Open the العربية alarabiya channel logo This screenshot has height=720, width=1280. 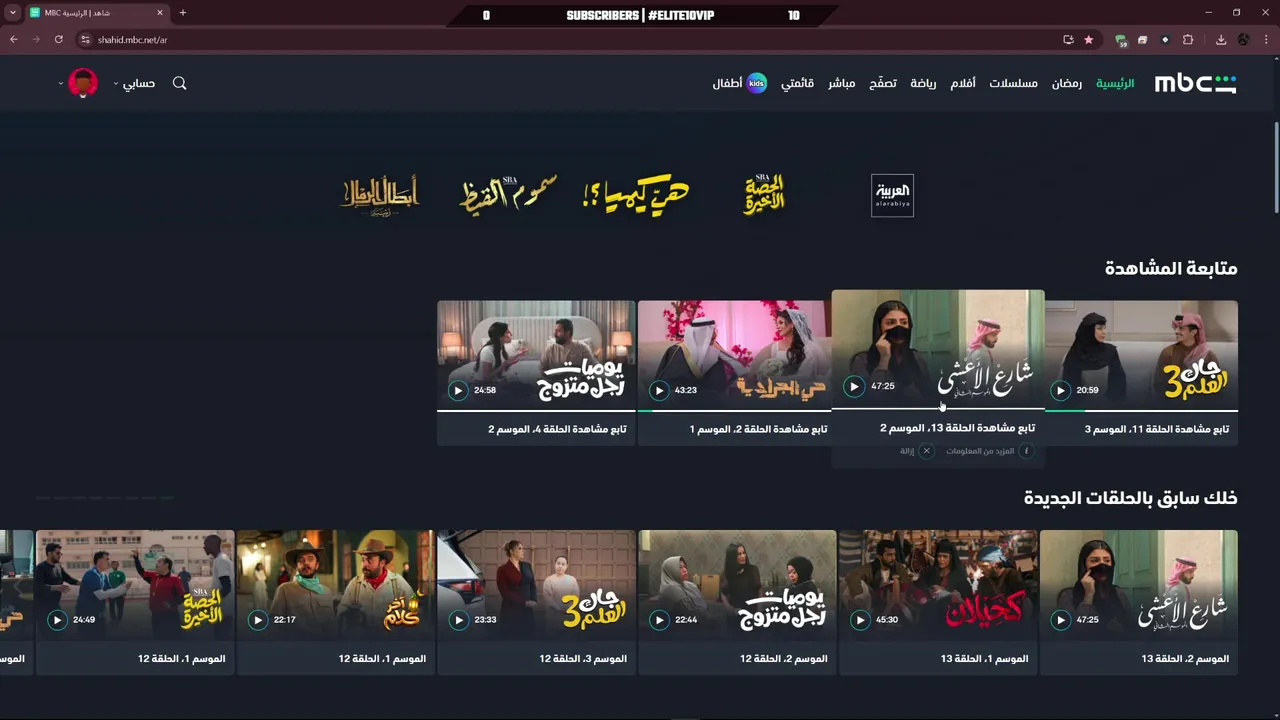point(892,195)
